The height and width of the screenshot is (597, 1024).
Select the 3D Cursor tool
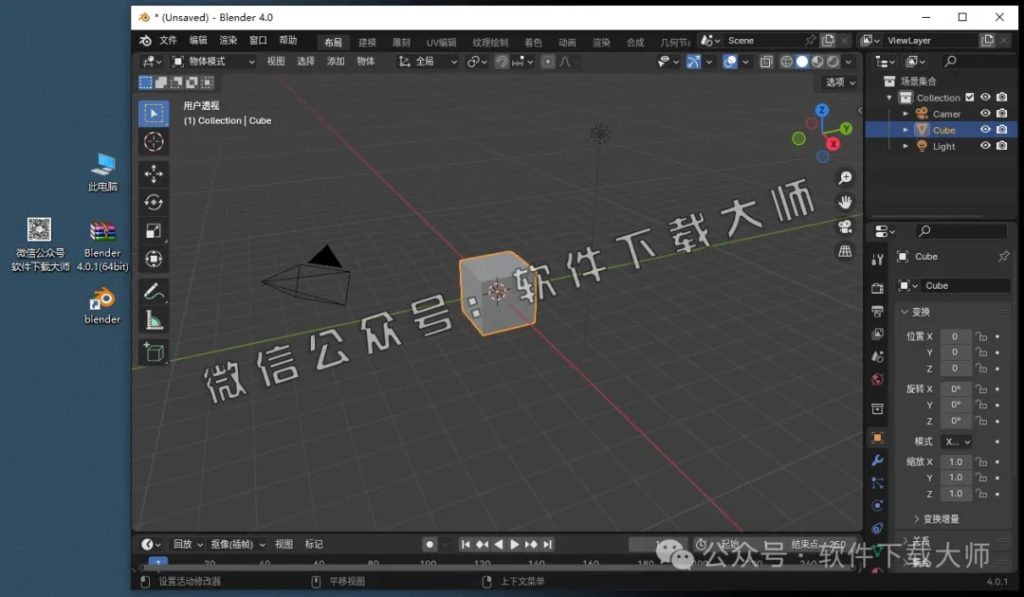153,138
